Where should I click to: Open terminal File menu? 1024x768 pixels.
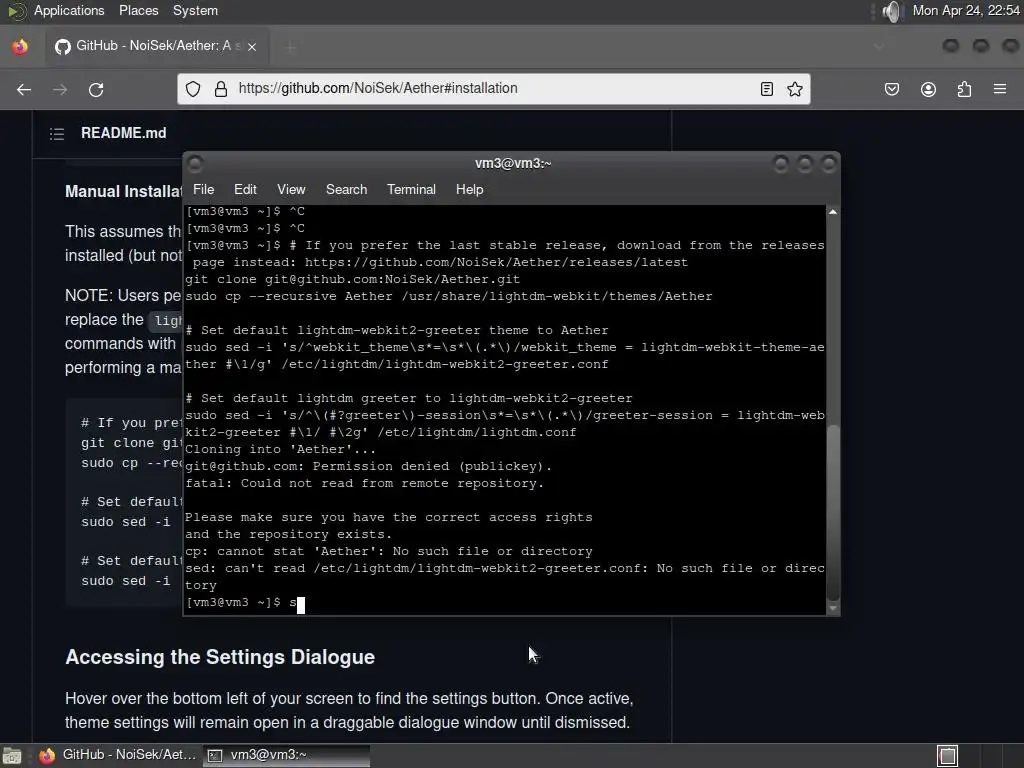(203, 189)
